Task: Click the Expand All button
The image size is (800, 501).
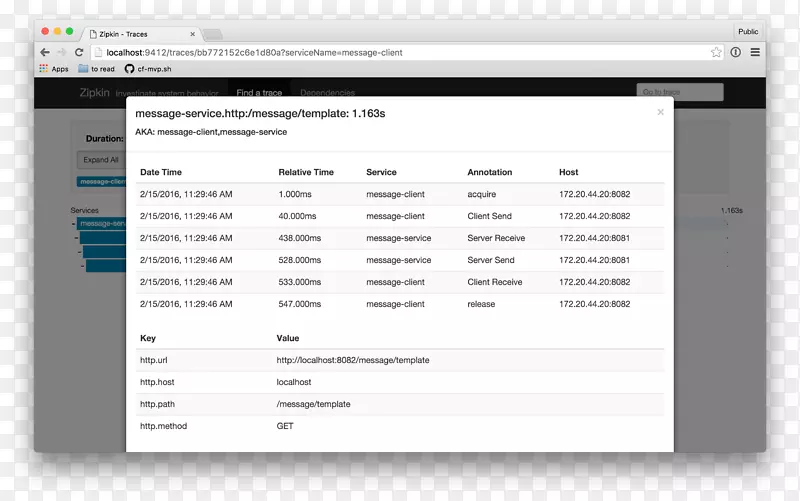Action: click(x=101, y=160)
